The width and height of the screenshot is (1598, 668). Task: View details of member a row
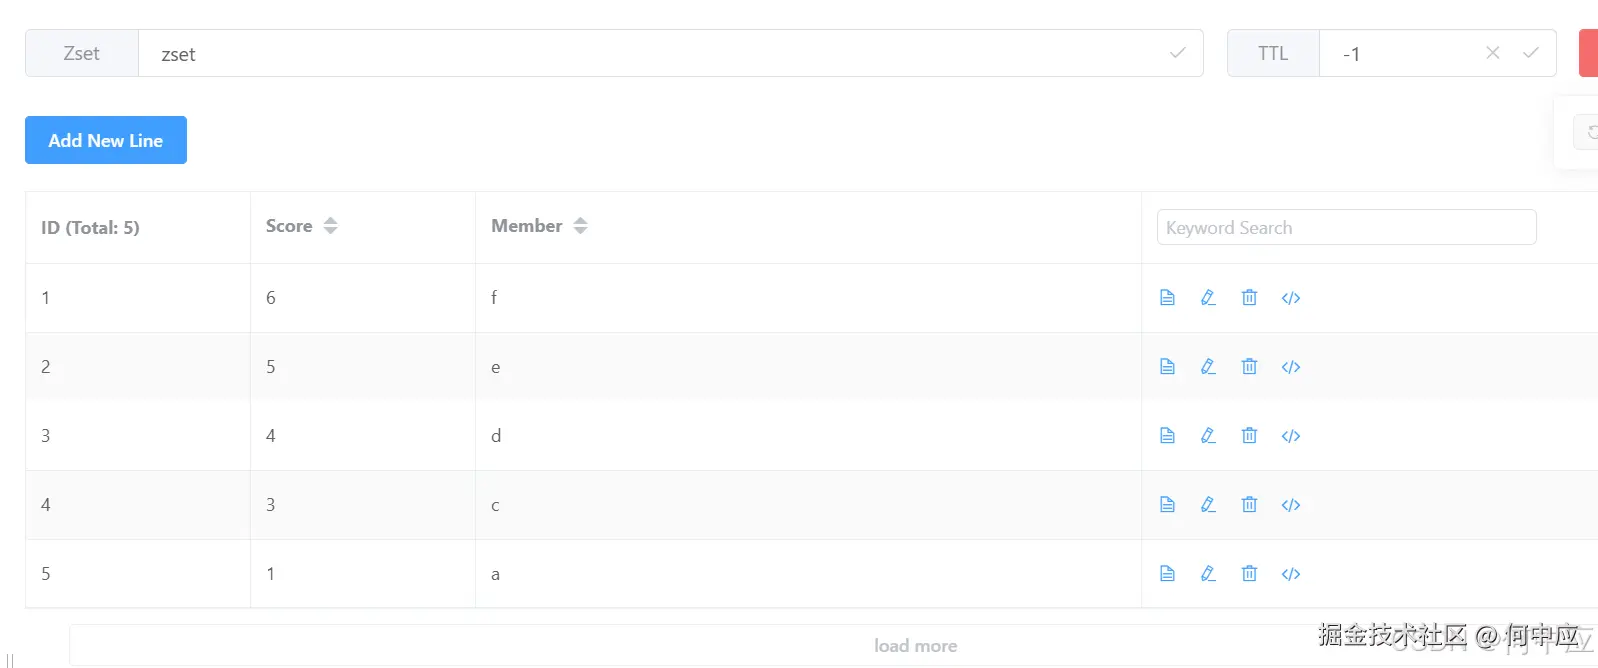1167,574
